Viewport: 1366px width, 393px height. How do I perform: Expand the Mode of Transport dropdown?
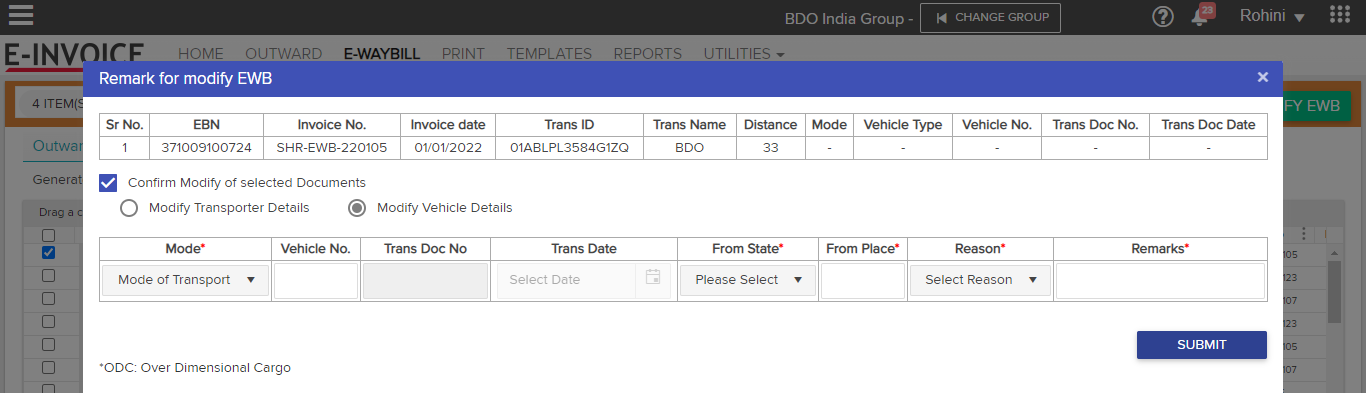click(x=186, y=280)
